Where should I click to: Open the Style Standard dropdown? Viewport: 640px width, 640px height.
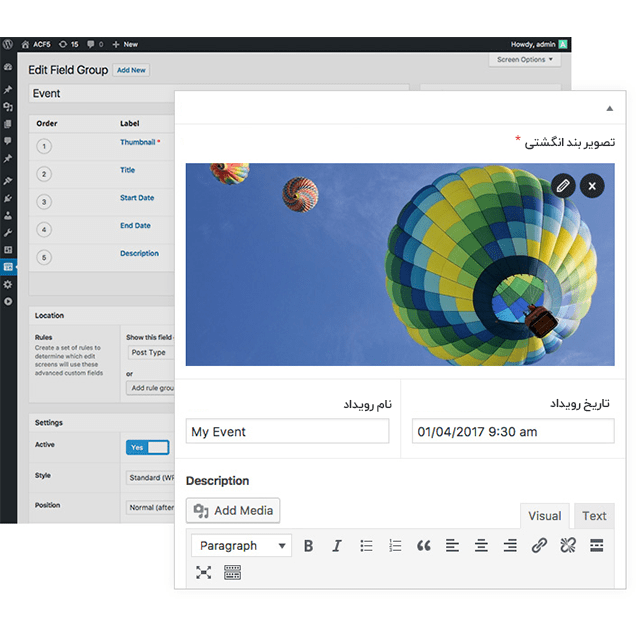tap(150, 478)
